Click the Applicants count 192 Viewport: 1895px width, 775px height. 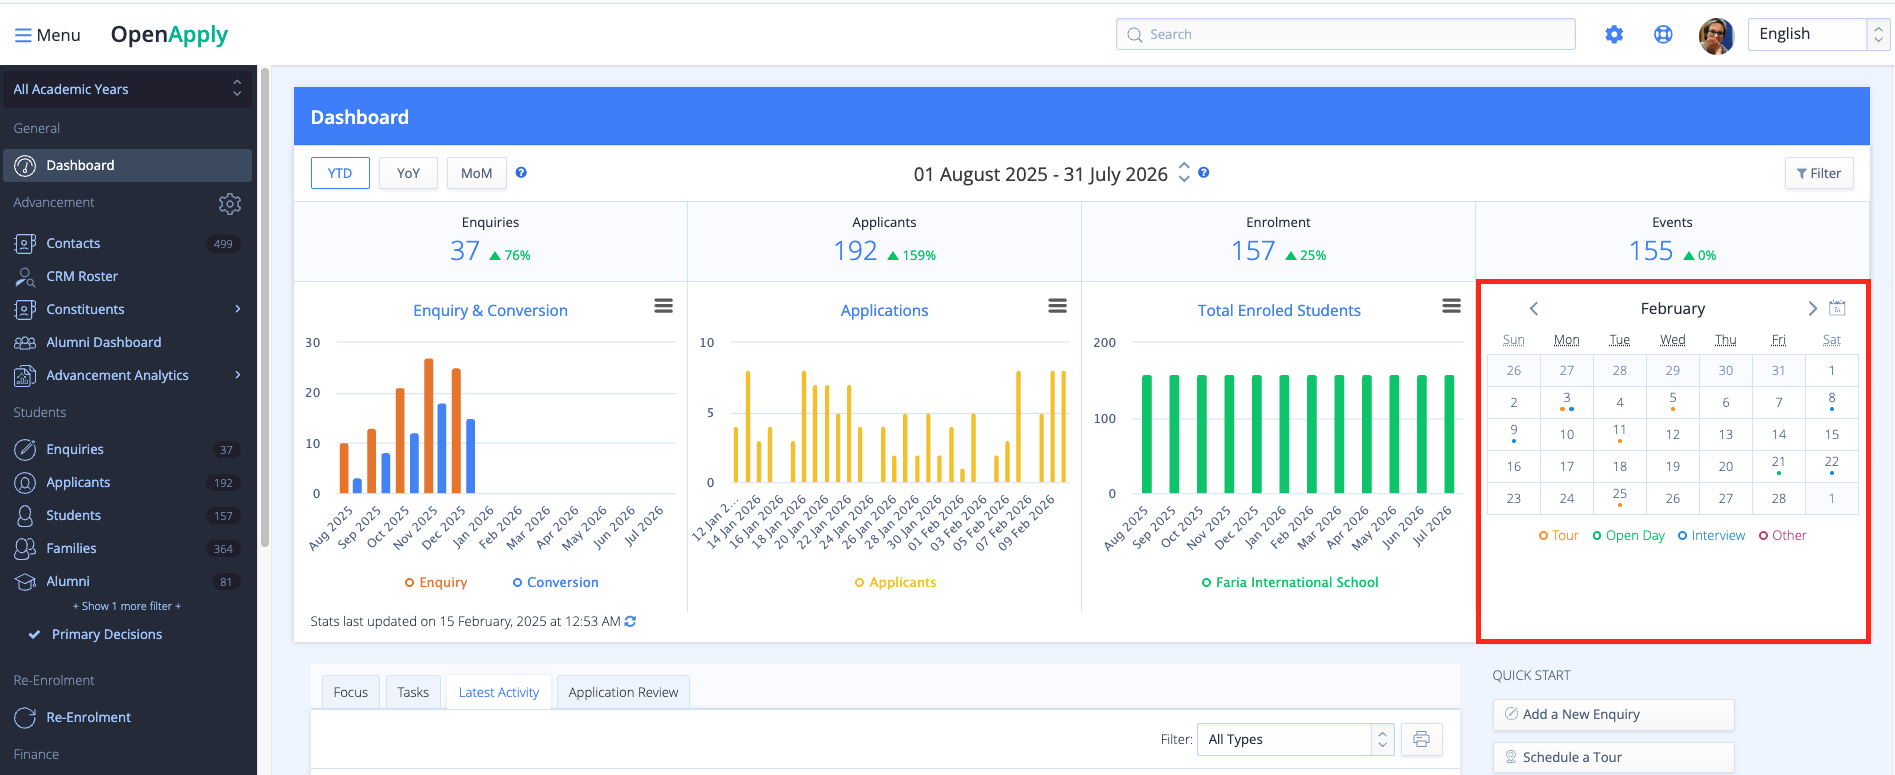click(855, 251)
